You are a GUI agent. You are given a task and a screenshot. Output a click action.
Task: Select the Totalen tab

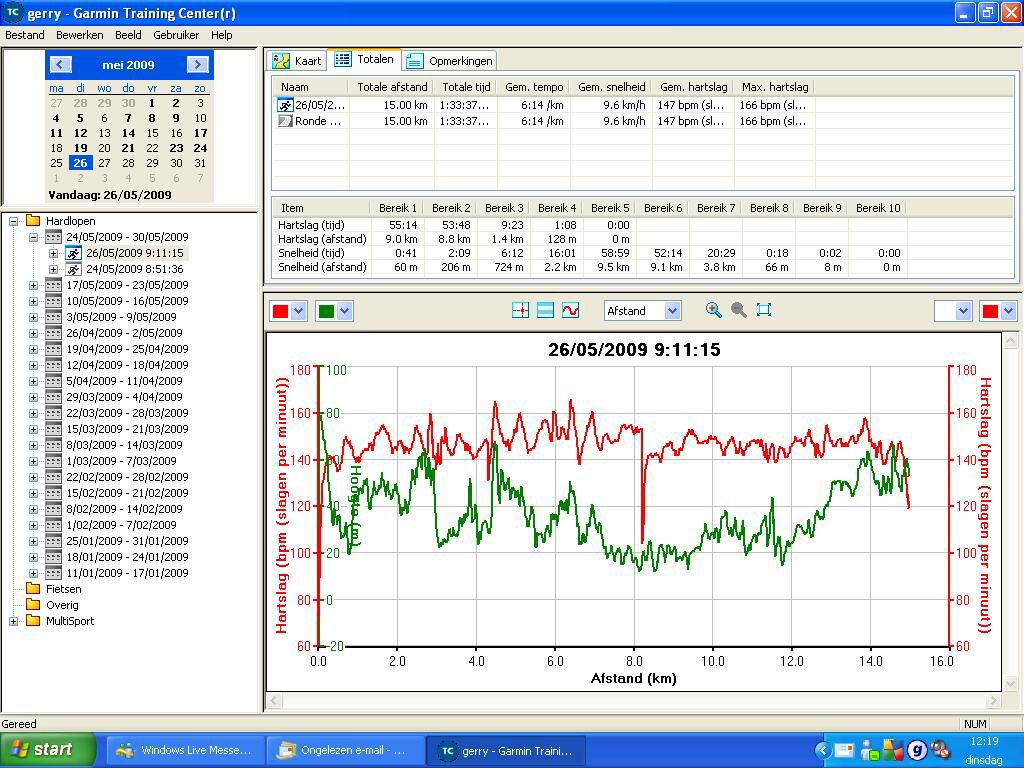point(364,59)
